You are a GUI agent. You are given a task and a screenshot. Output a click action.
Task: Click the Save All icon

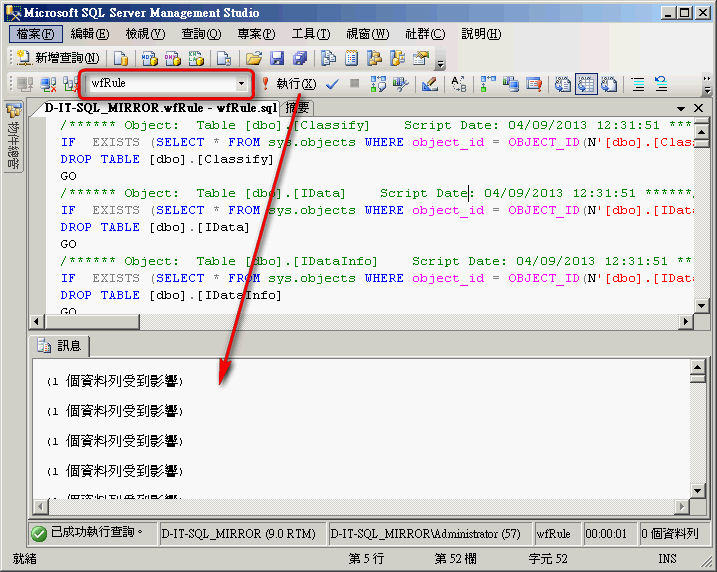(x=300, y=58)
